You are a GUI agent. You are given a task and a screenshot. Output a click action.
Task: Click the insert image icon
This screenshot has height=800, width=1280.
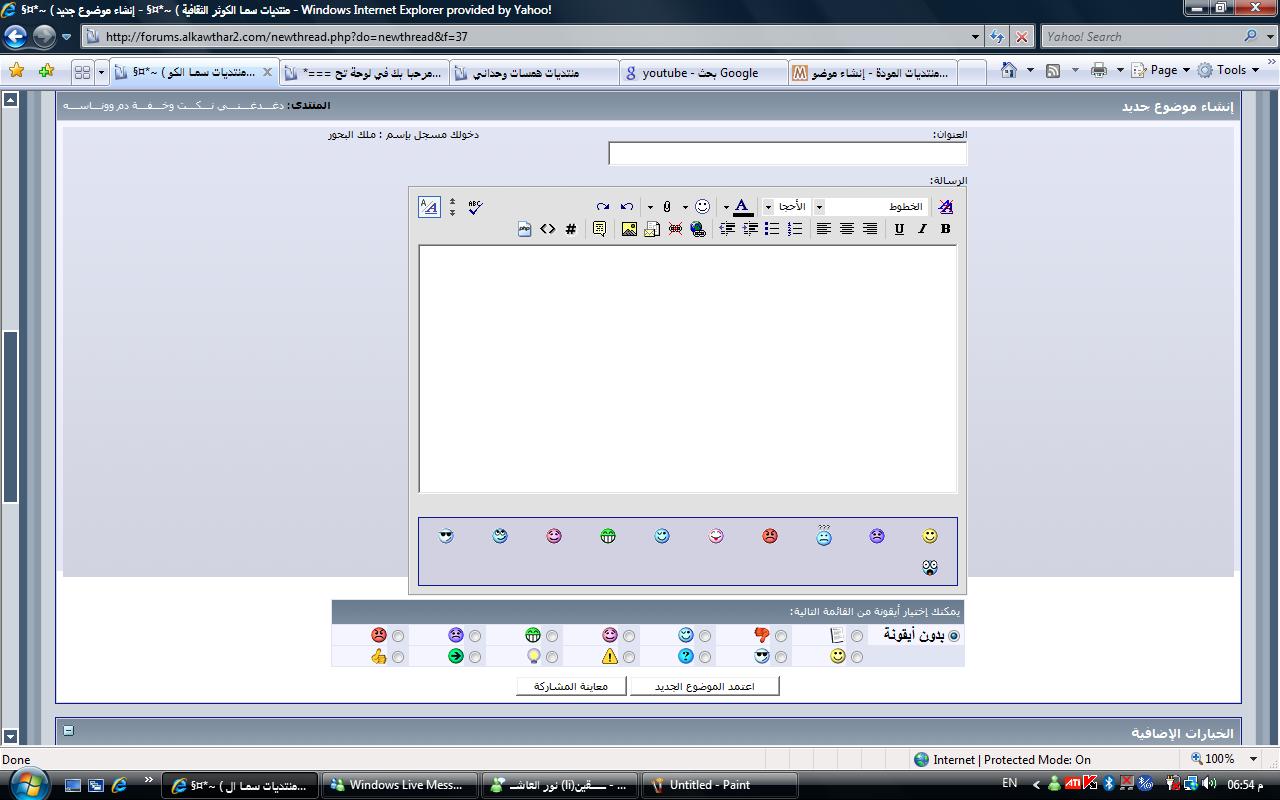629,229
